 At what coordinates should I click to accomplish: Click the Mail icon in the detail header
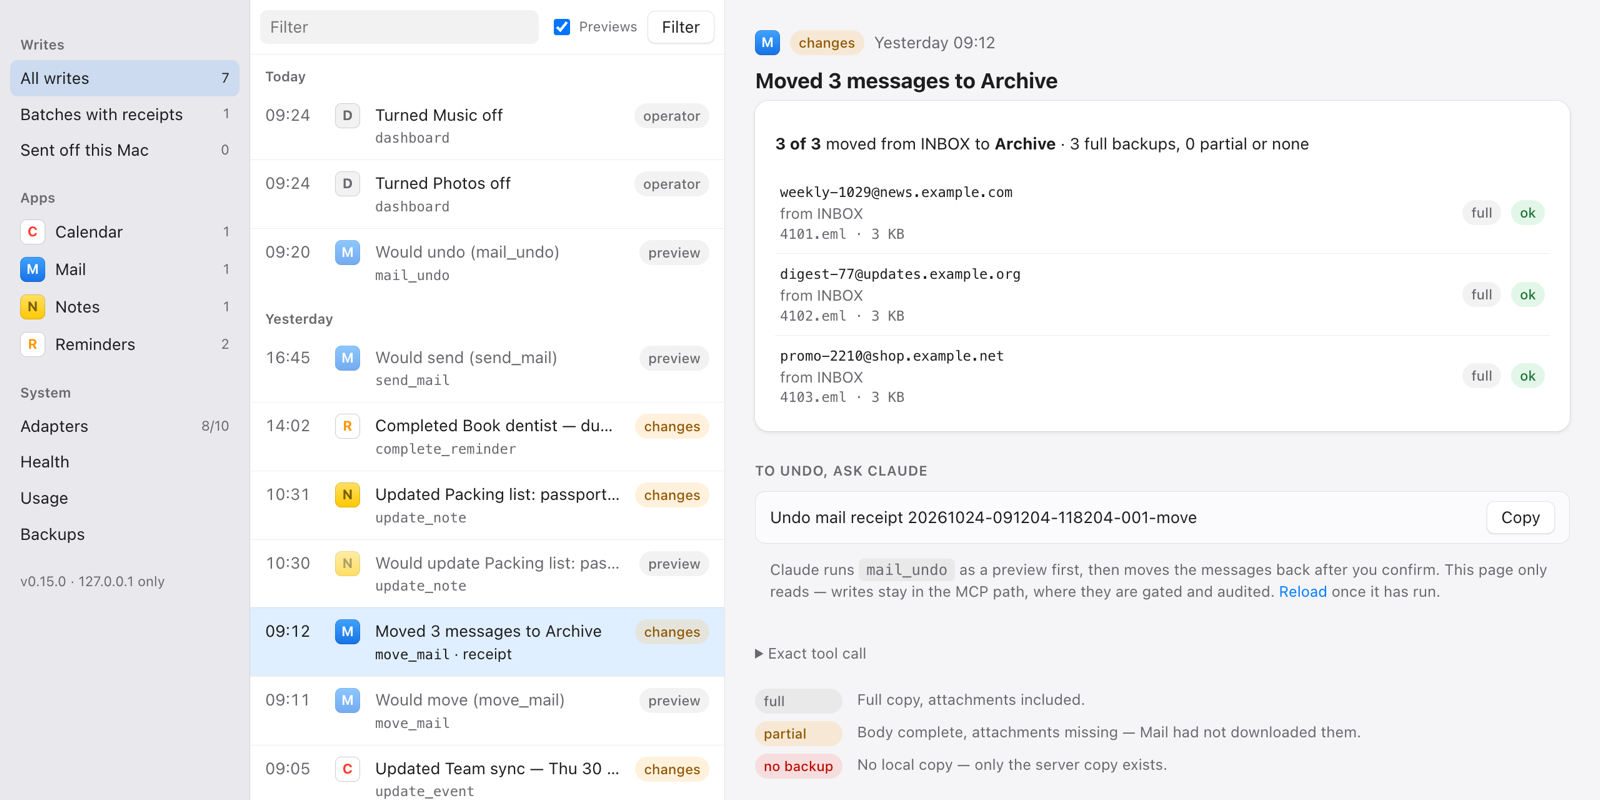[x=767, y=42]
